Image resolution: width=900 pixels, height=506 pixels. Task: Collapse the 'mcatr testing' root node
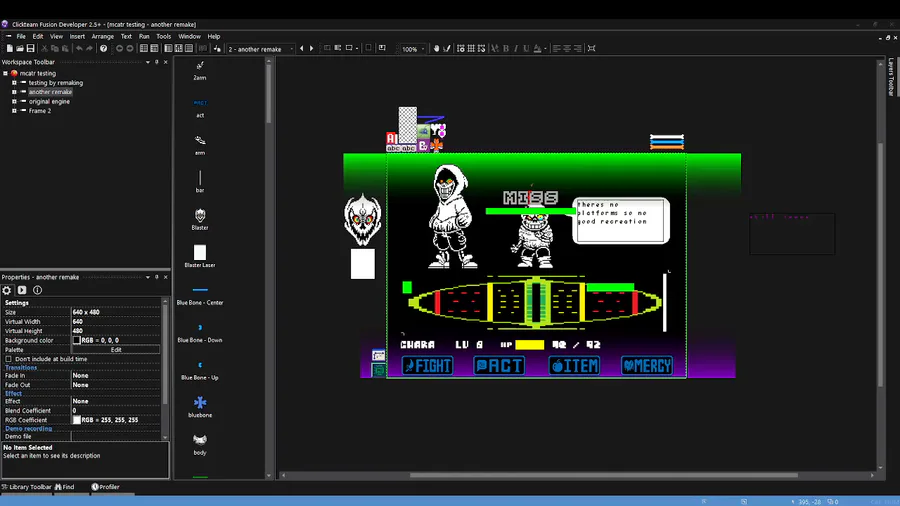tap(5, 73)
